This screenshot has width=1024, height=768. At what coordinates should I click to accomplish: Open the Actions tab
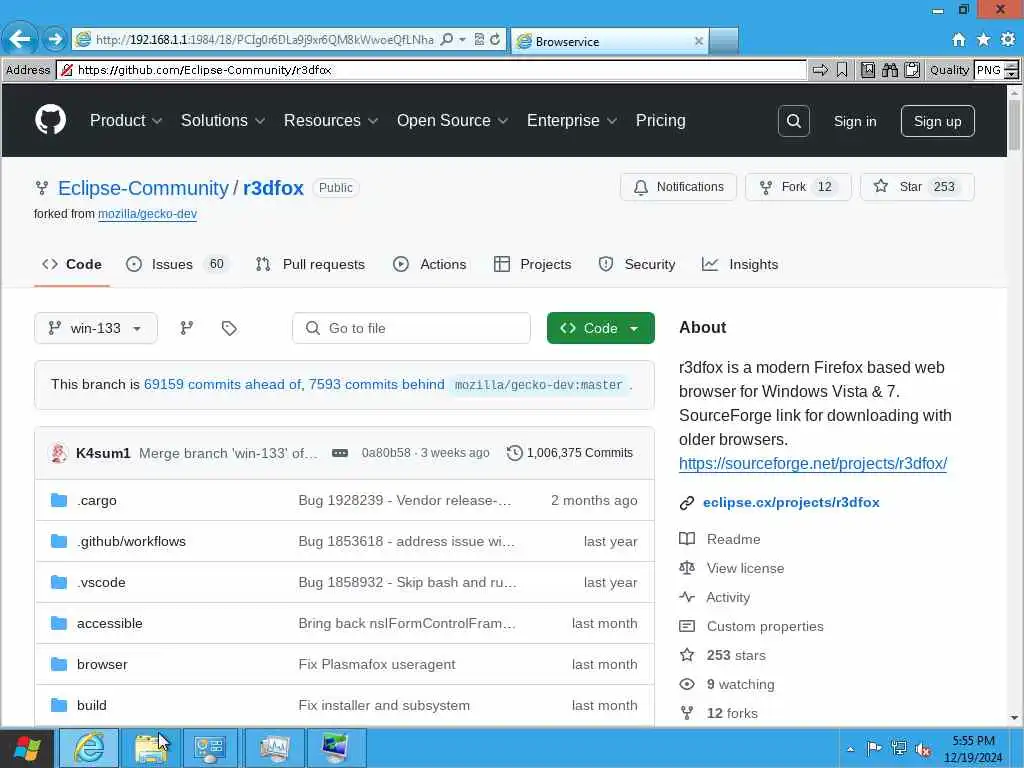430,264
